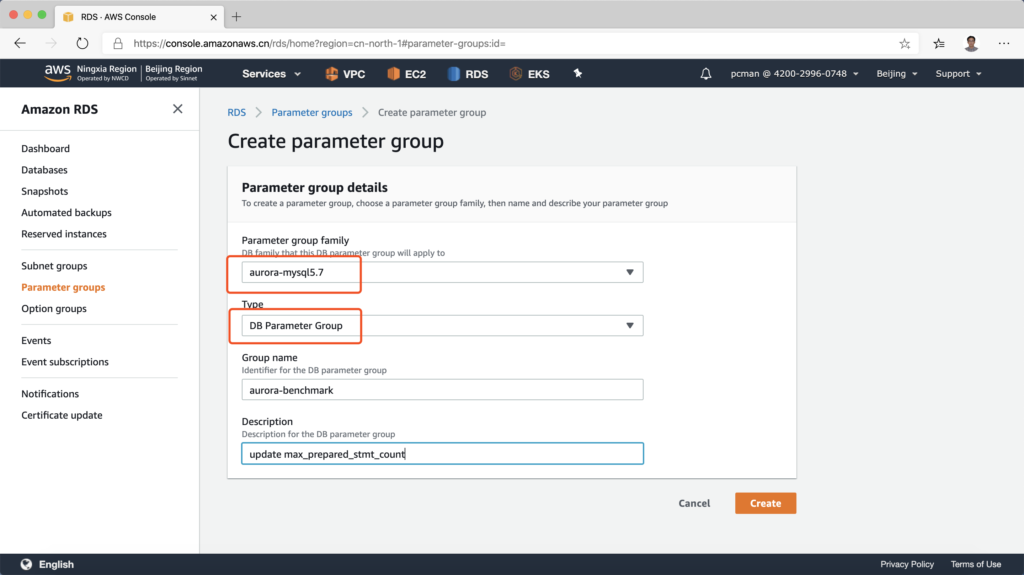Open the VPC service shortcut

tap(344, 74)
